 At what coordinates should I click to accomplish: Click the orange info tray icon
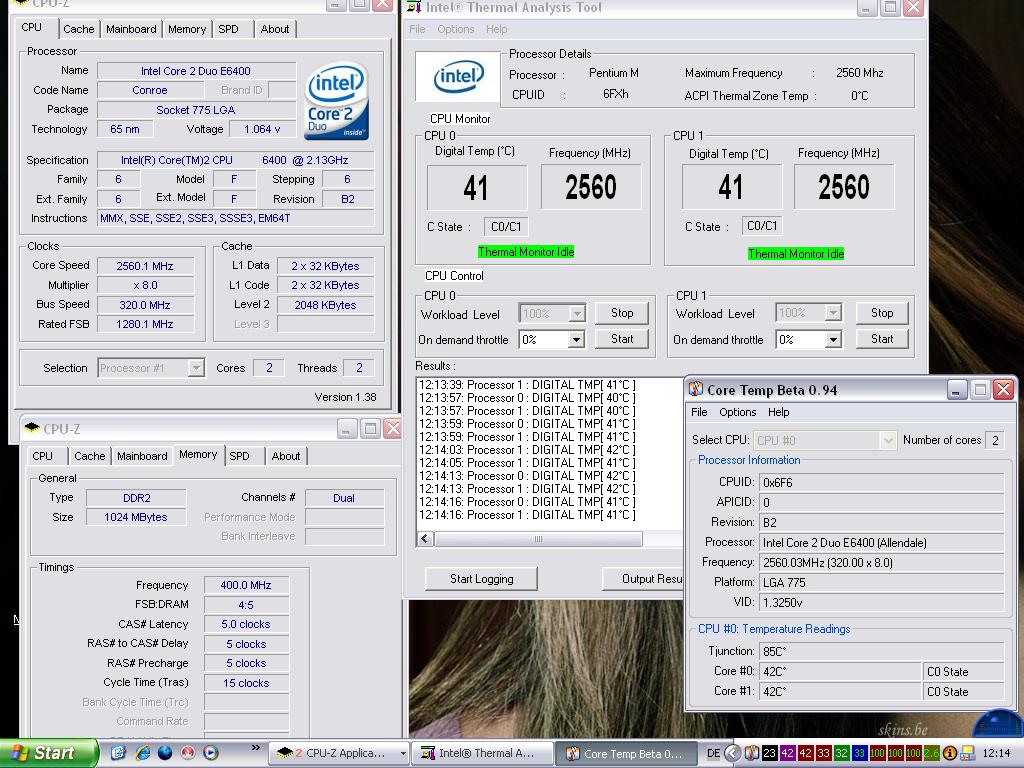(950, 753)
